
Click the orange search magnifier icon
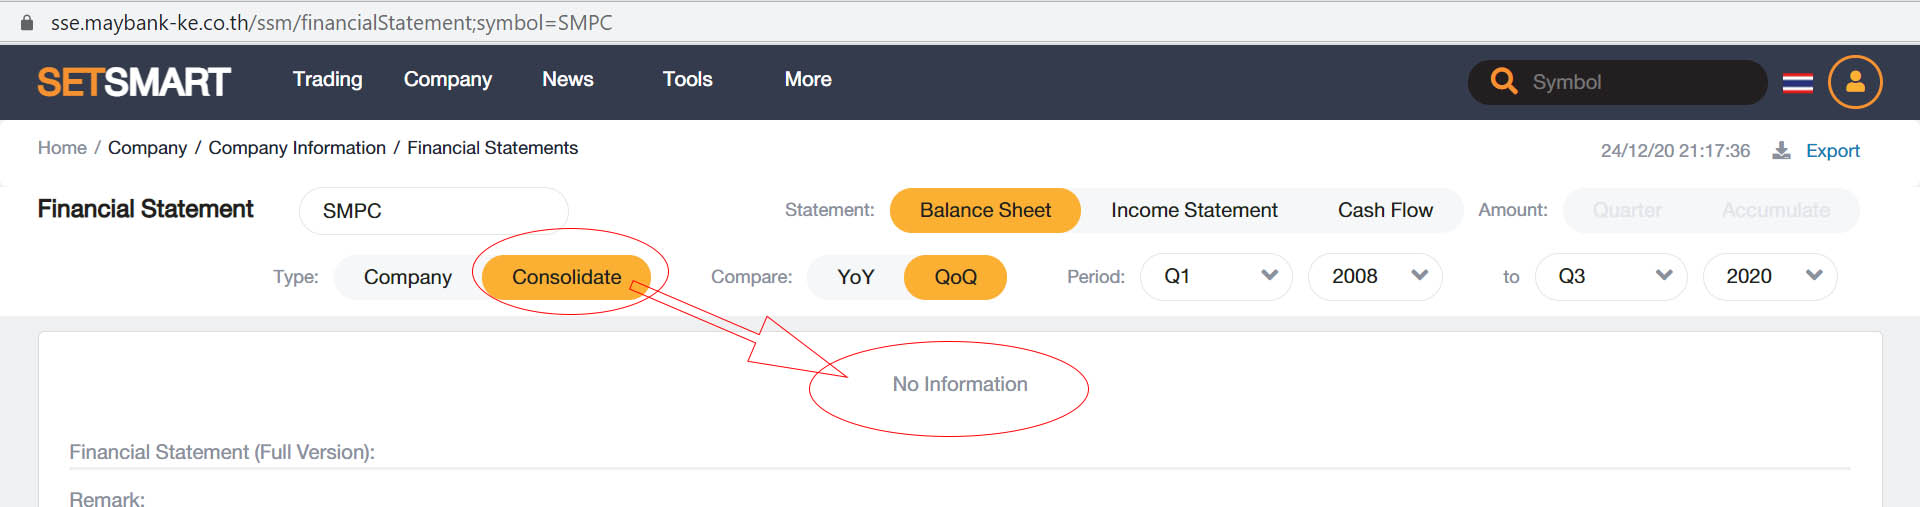click(1503, 81)
